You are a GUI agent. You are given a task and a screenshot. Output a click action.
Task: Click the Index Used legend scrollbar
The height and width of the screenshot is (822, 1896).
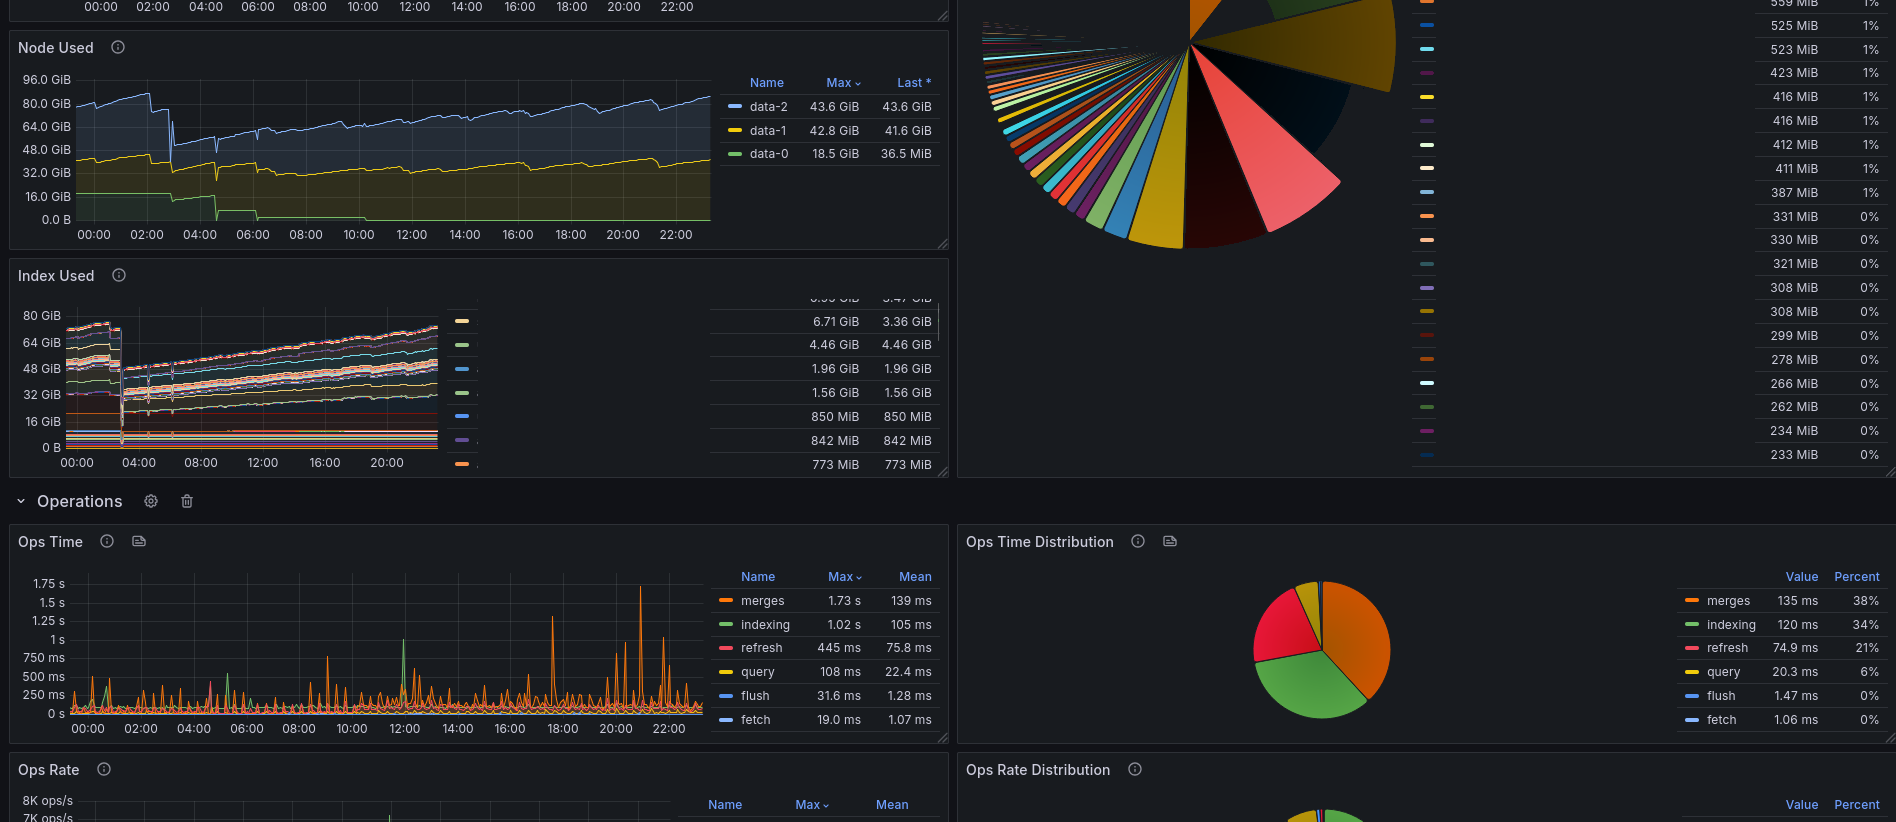(x=938, y=323)
